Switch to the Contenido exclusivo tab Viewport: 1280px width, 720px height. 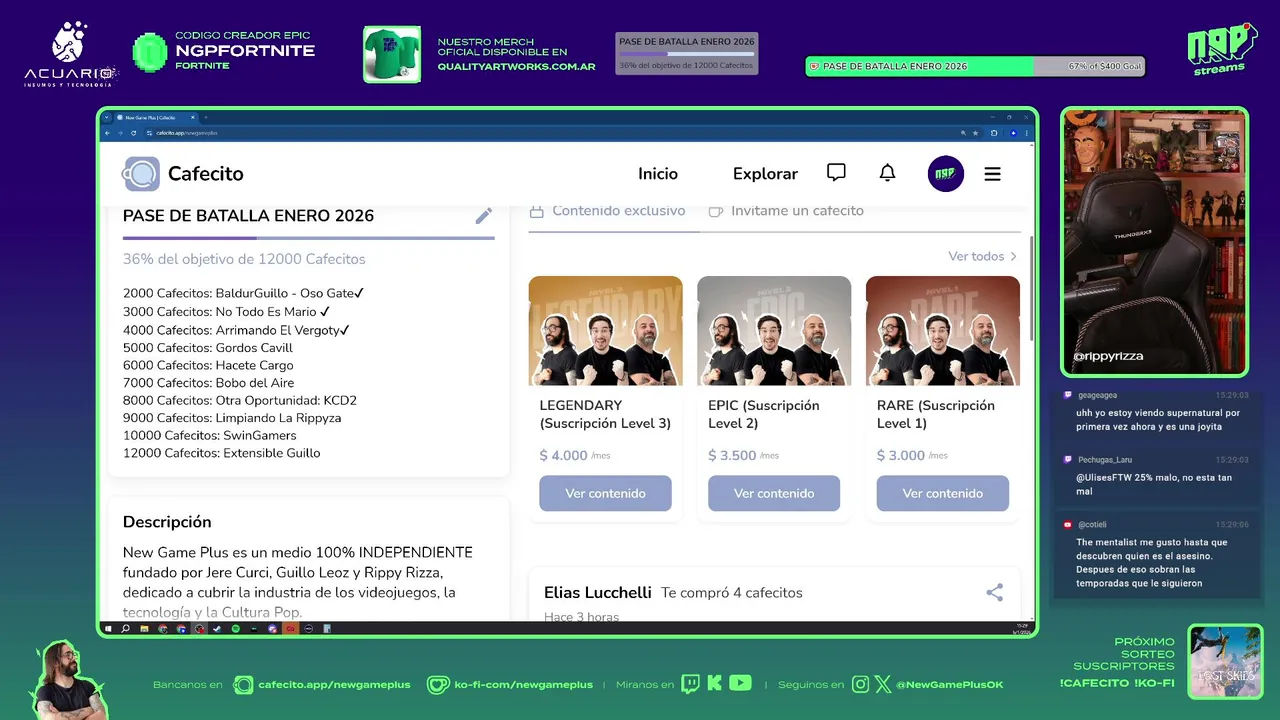(608, 211)
